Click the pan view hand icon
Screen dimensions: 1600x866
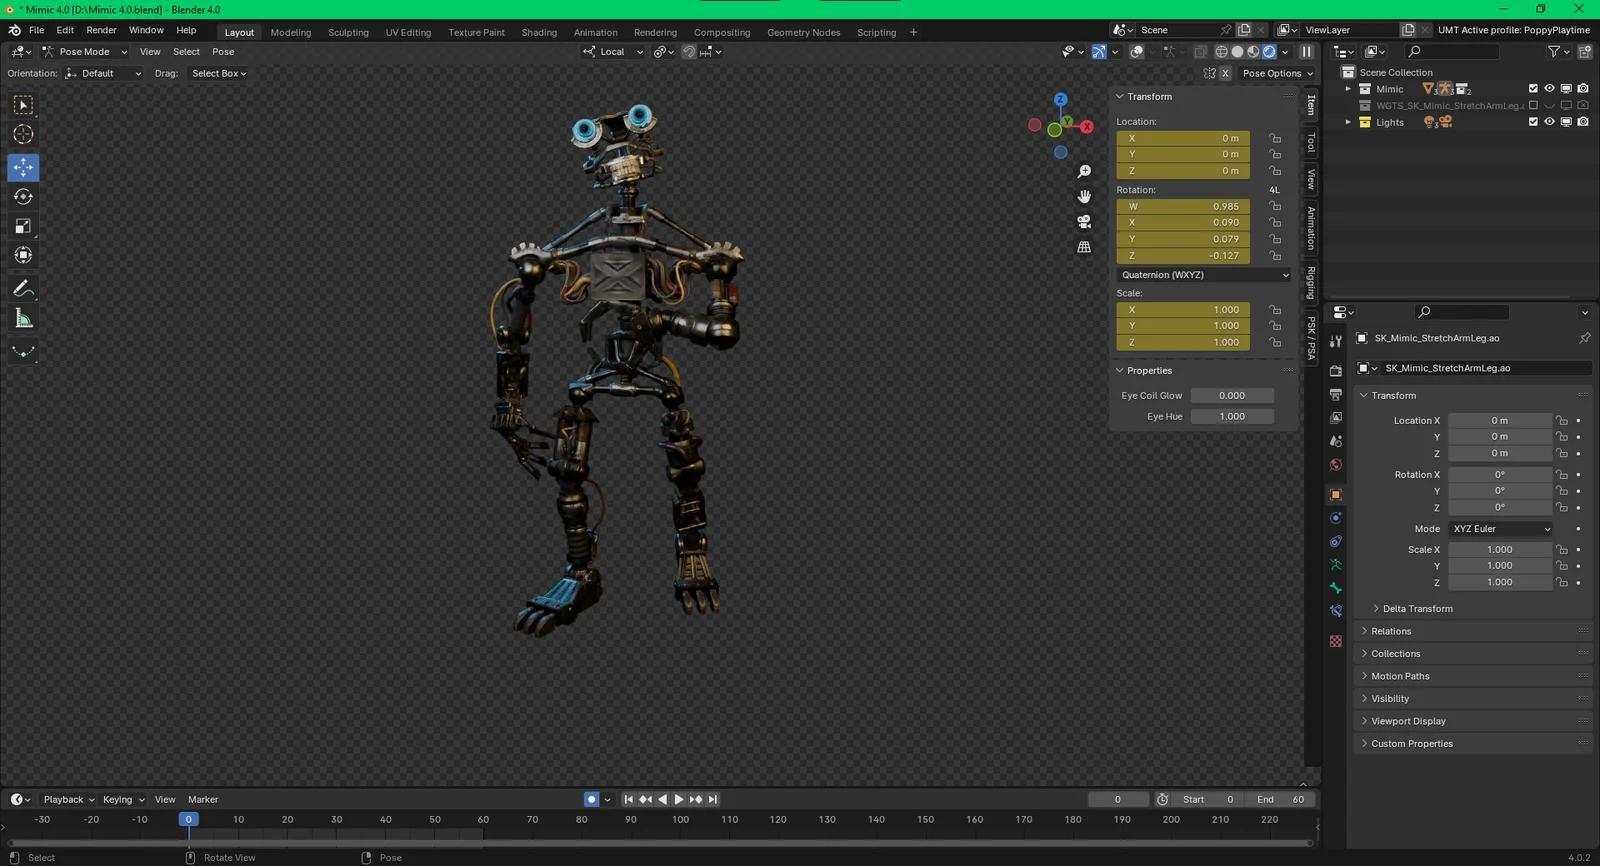(1084, 197)
